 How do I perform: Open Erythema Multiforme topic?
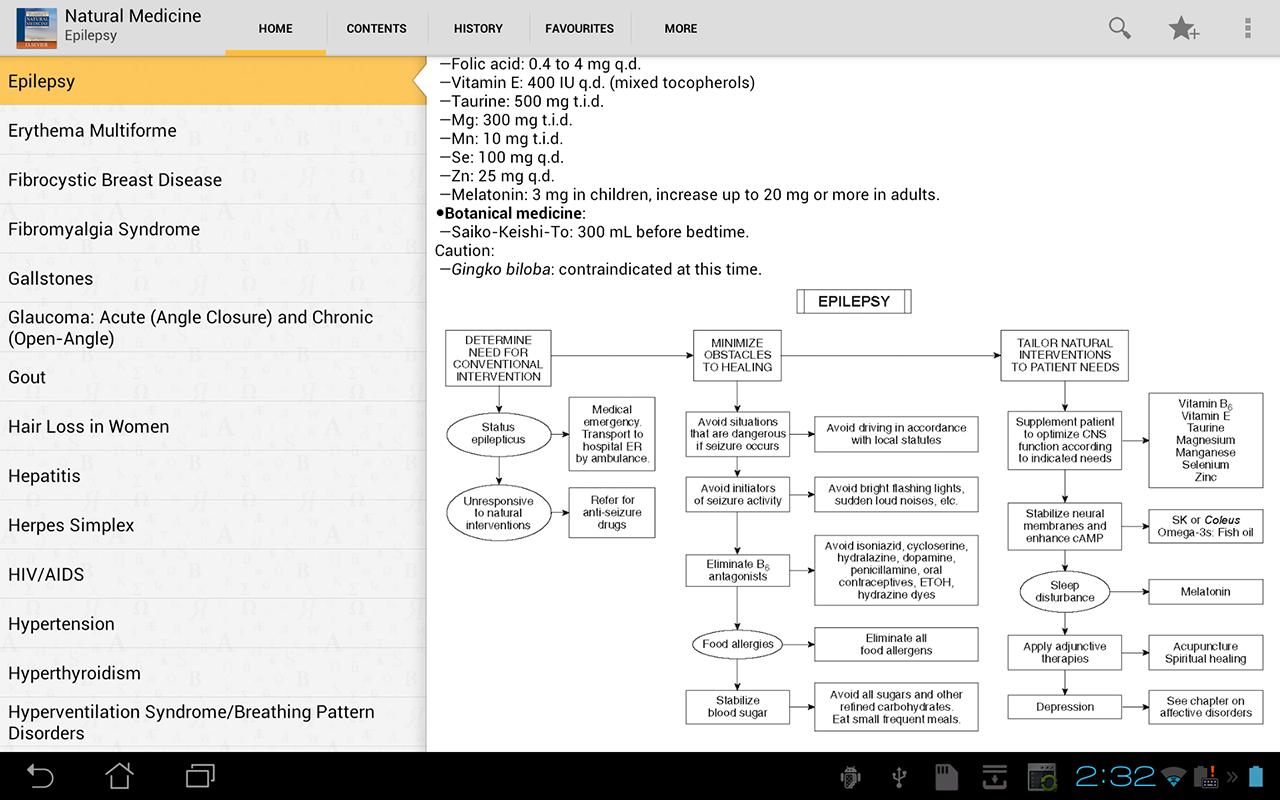pyautogui.click(x=213, y=130)
